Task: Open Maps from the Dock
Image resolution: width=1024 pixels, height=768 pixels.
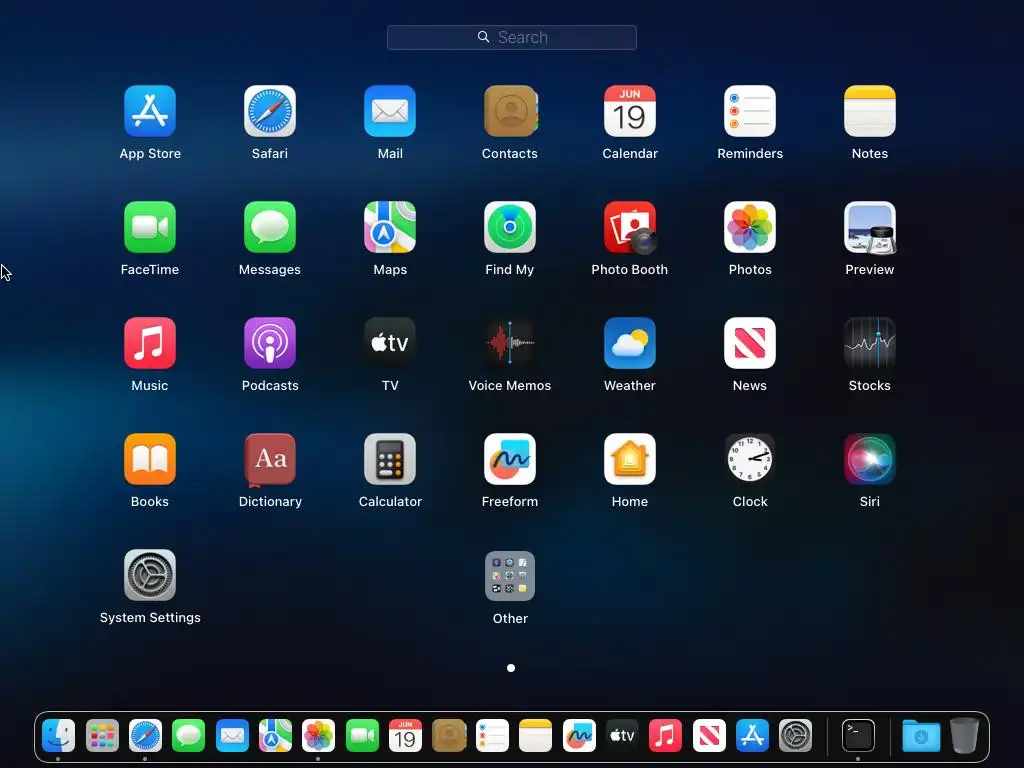Action: (x=275, y=736)
